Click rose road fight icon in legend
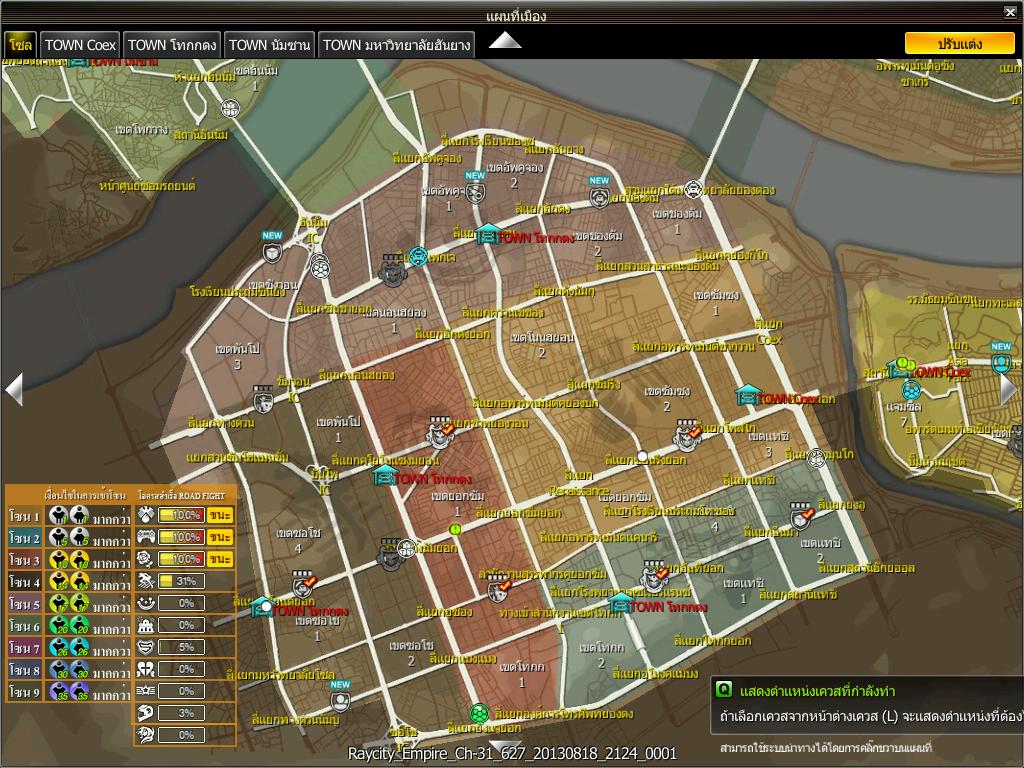This screenshot has width=1024, height=768. 145,559
